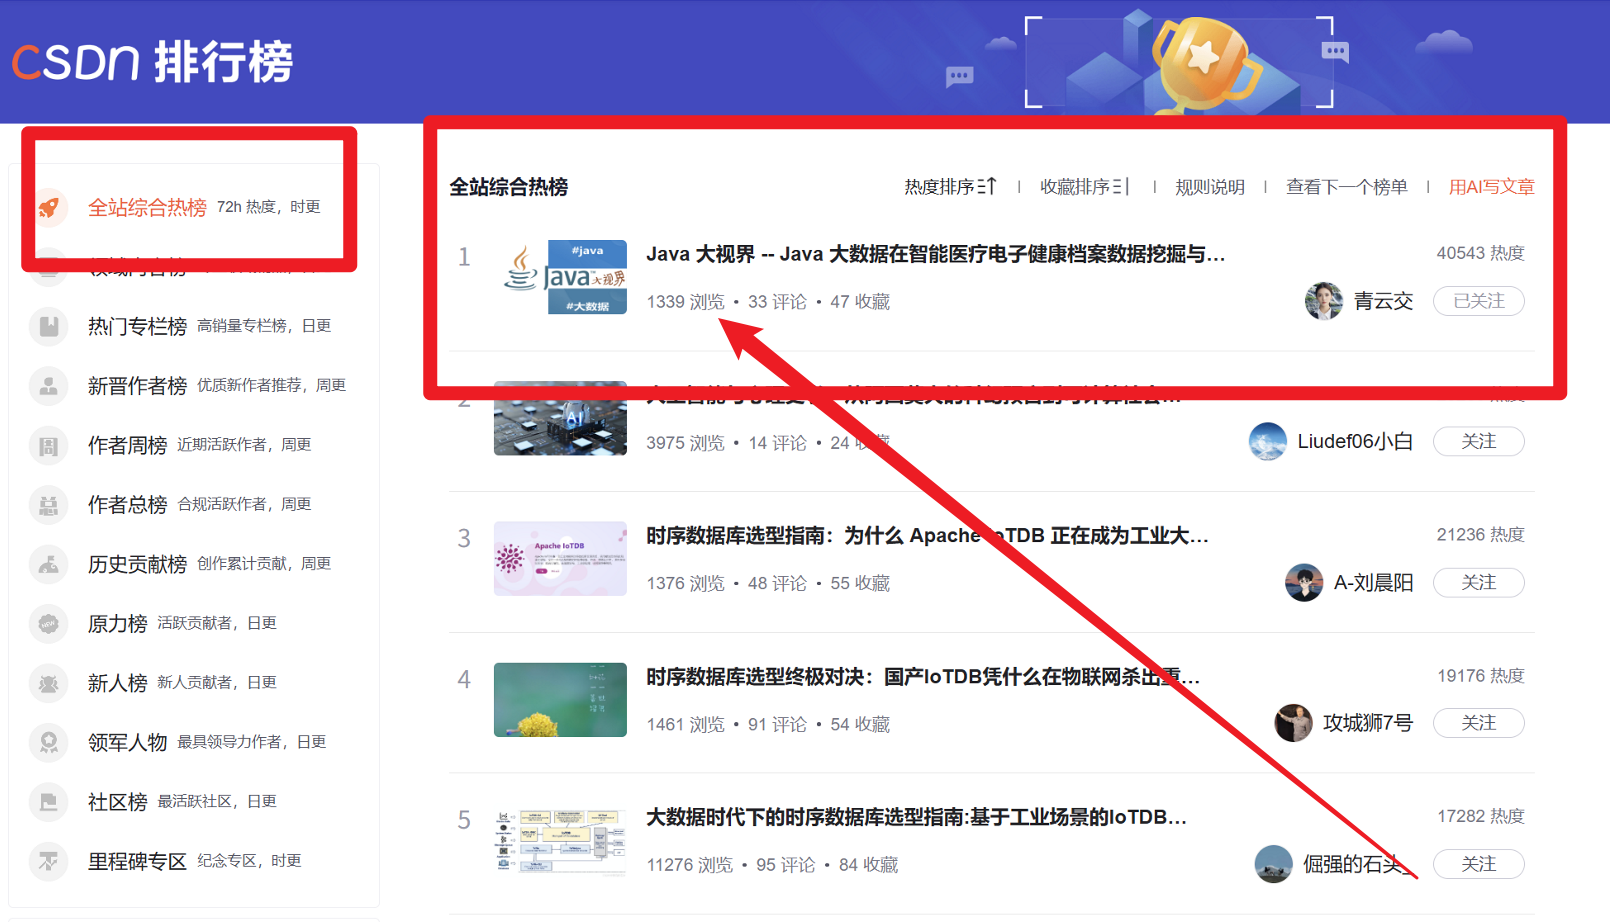Open 规则说明 link

pyautogui.click(x=1210, y=187)
